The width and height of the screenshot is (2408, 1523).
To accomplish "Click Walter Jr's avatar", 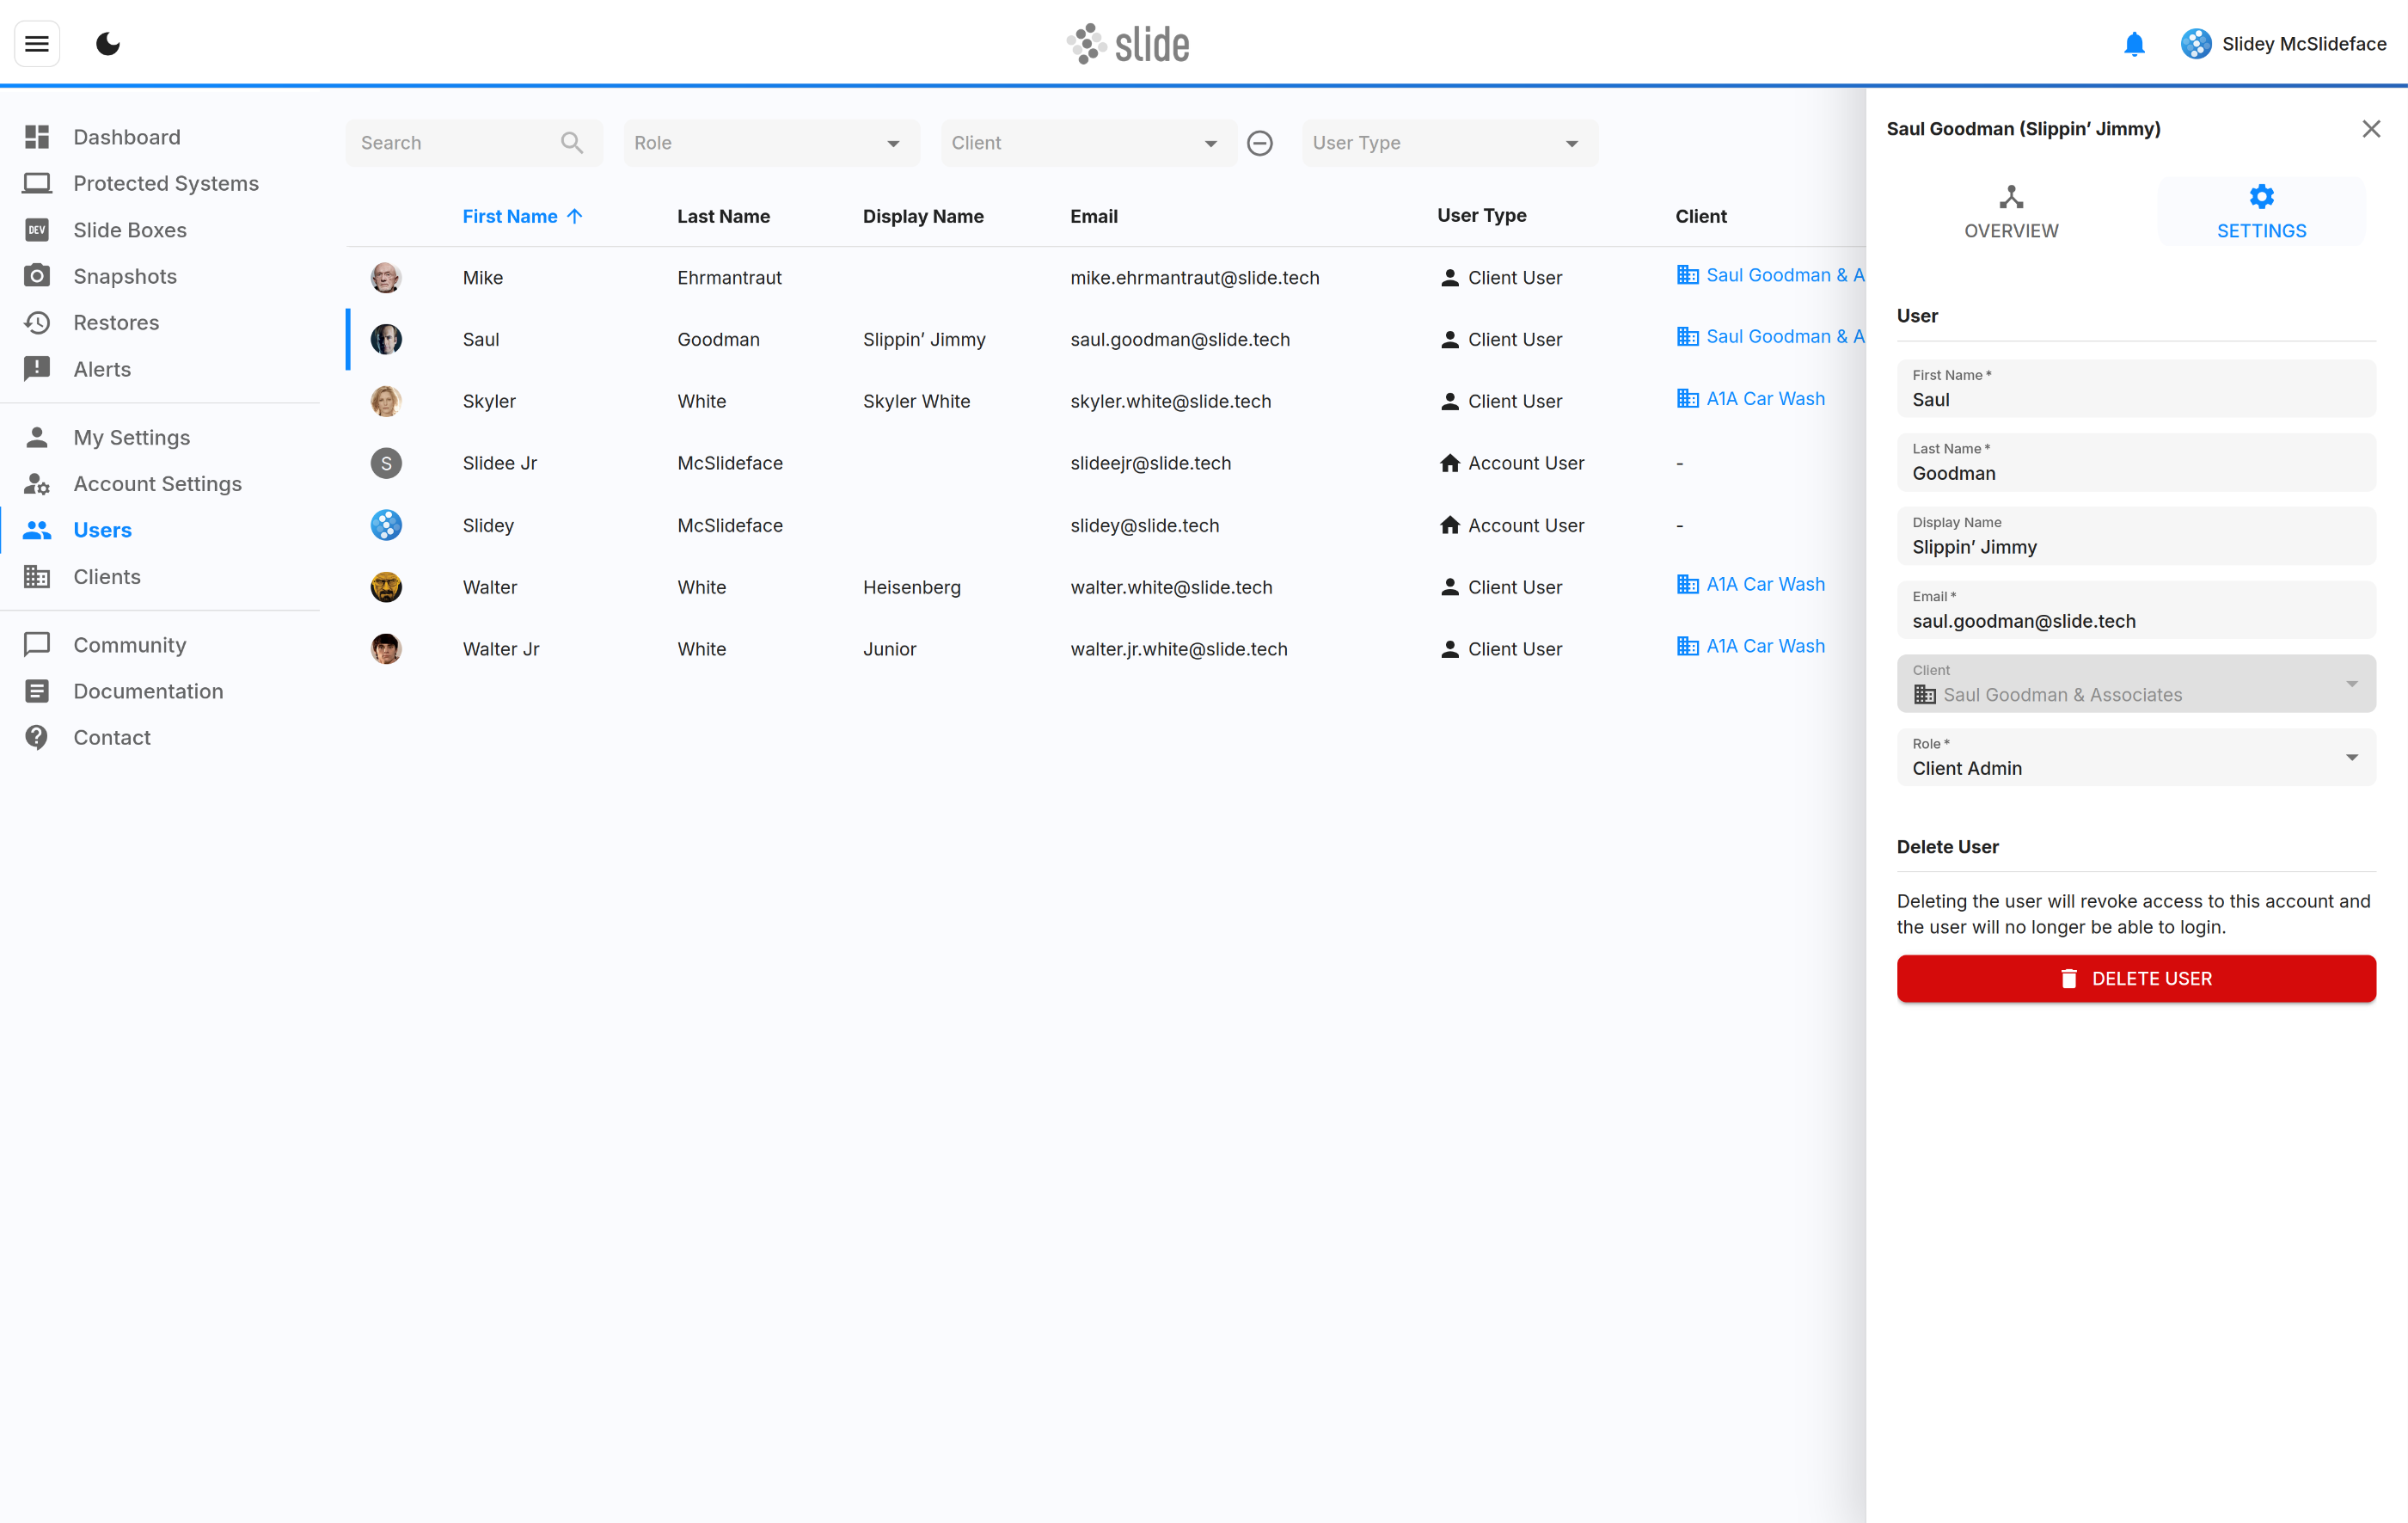I will [386, 649].
